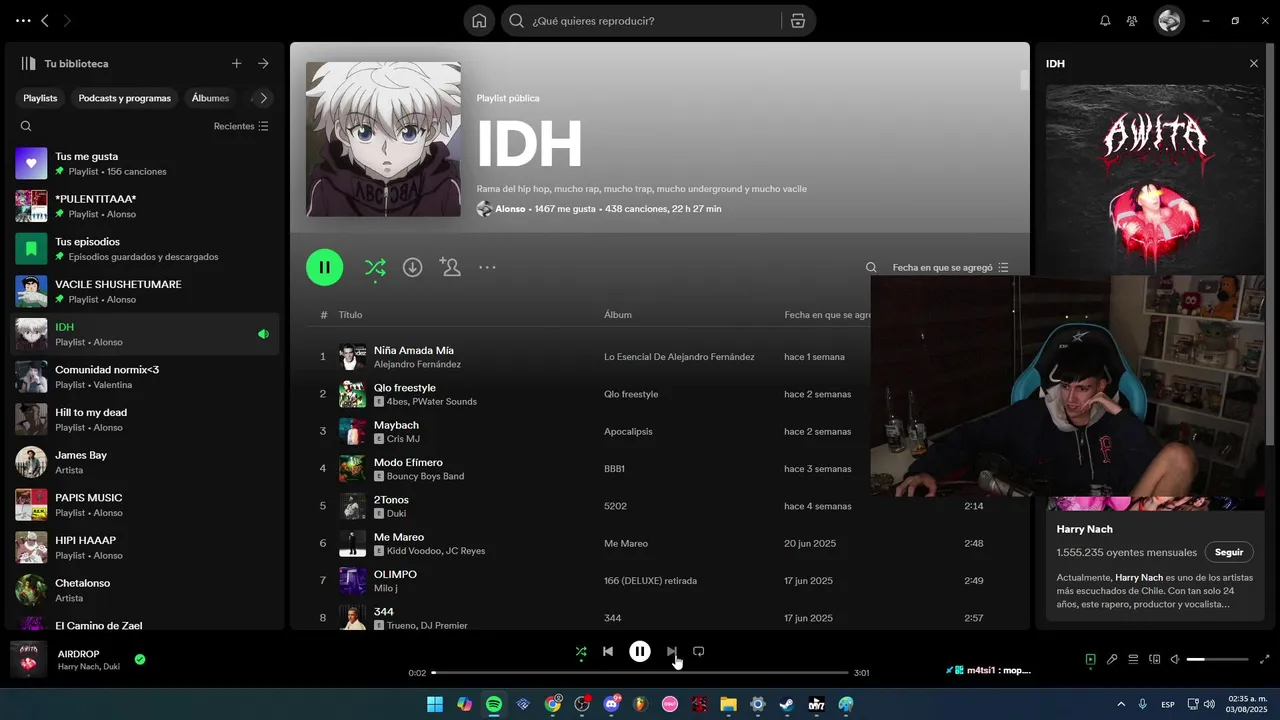Search within Tu biblioteca
This screenshot has height=720, width=1280.
pos(26,126)
